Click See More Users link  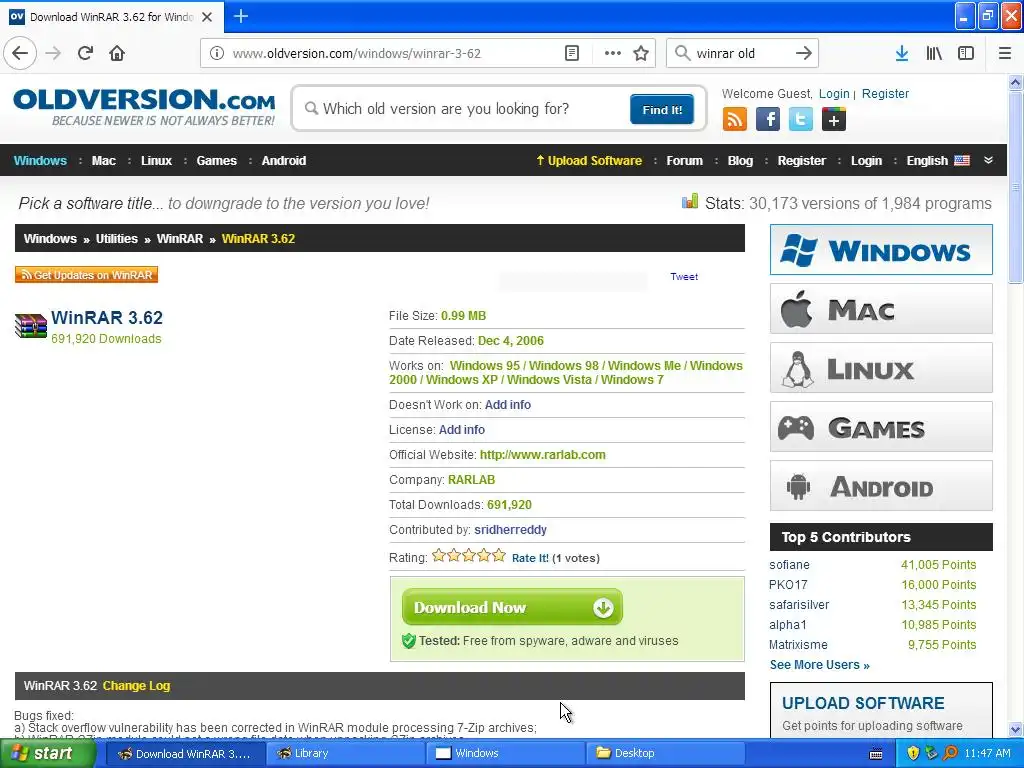(x=819, y=665)
